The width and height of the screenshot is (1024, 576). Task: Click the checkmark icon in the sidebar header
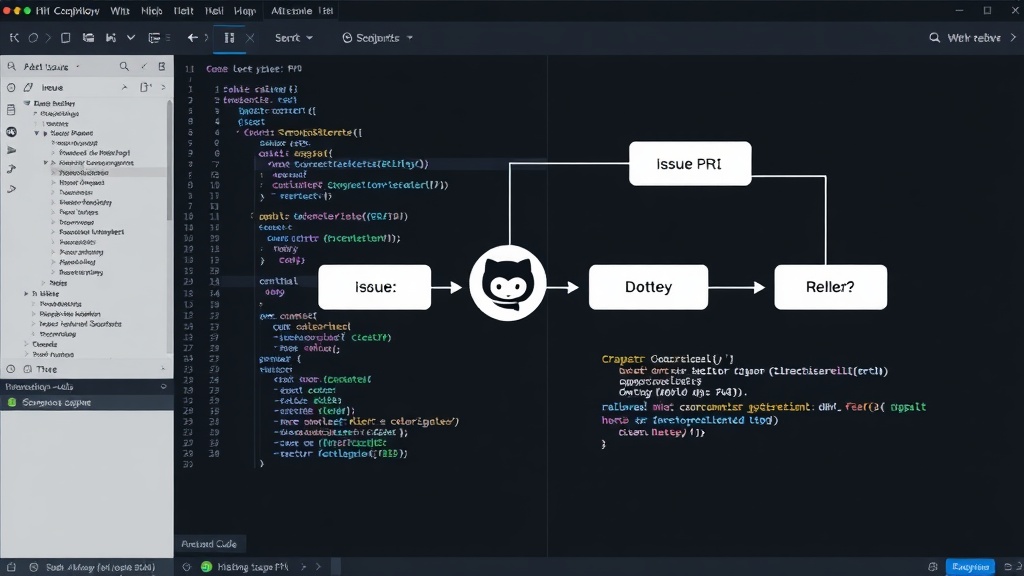144,66
